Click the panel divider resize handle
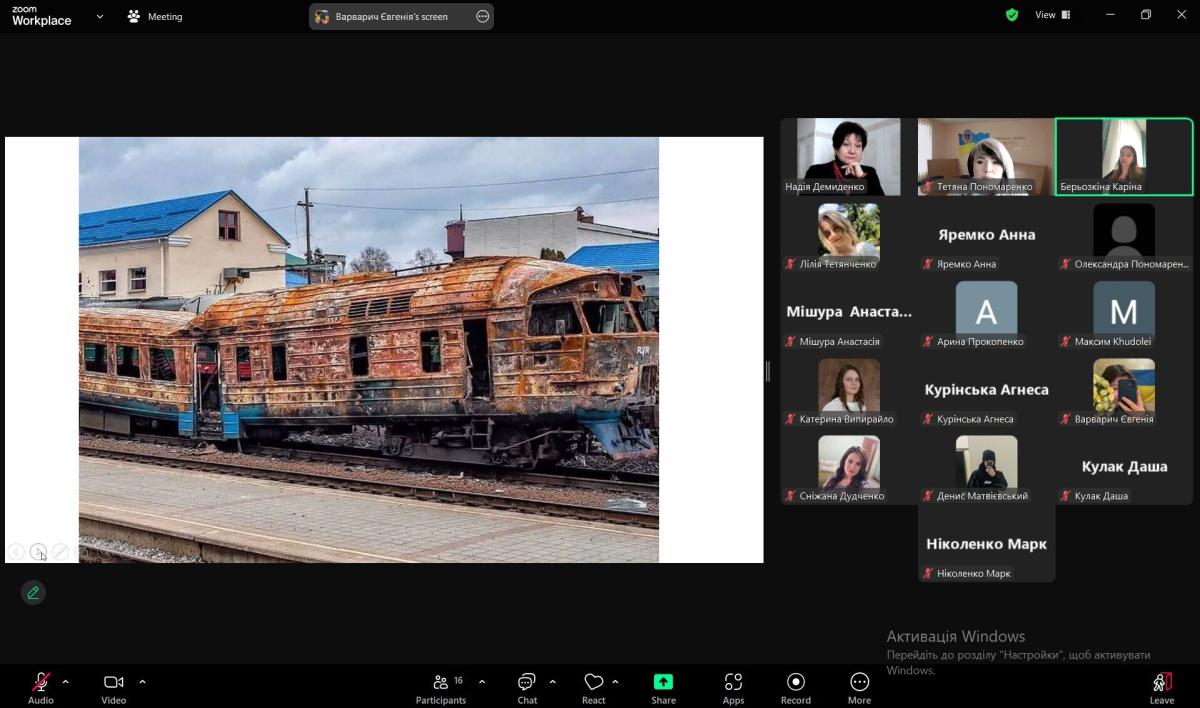This screenshot has height=708, width=1200. (768, 371)
